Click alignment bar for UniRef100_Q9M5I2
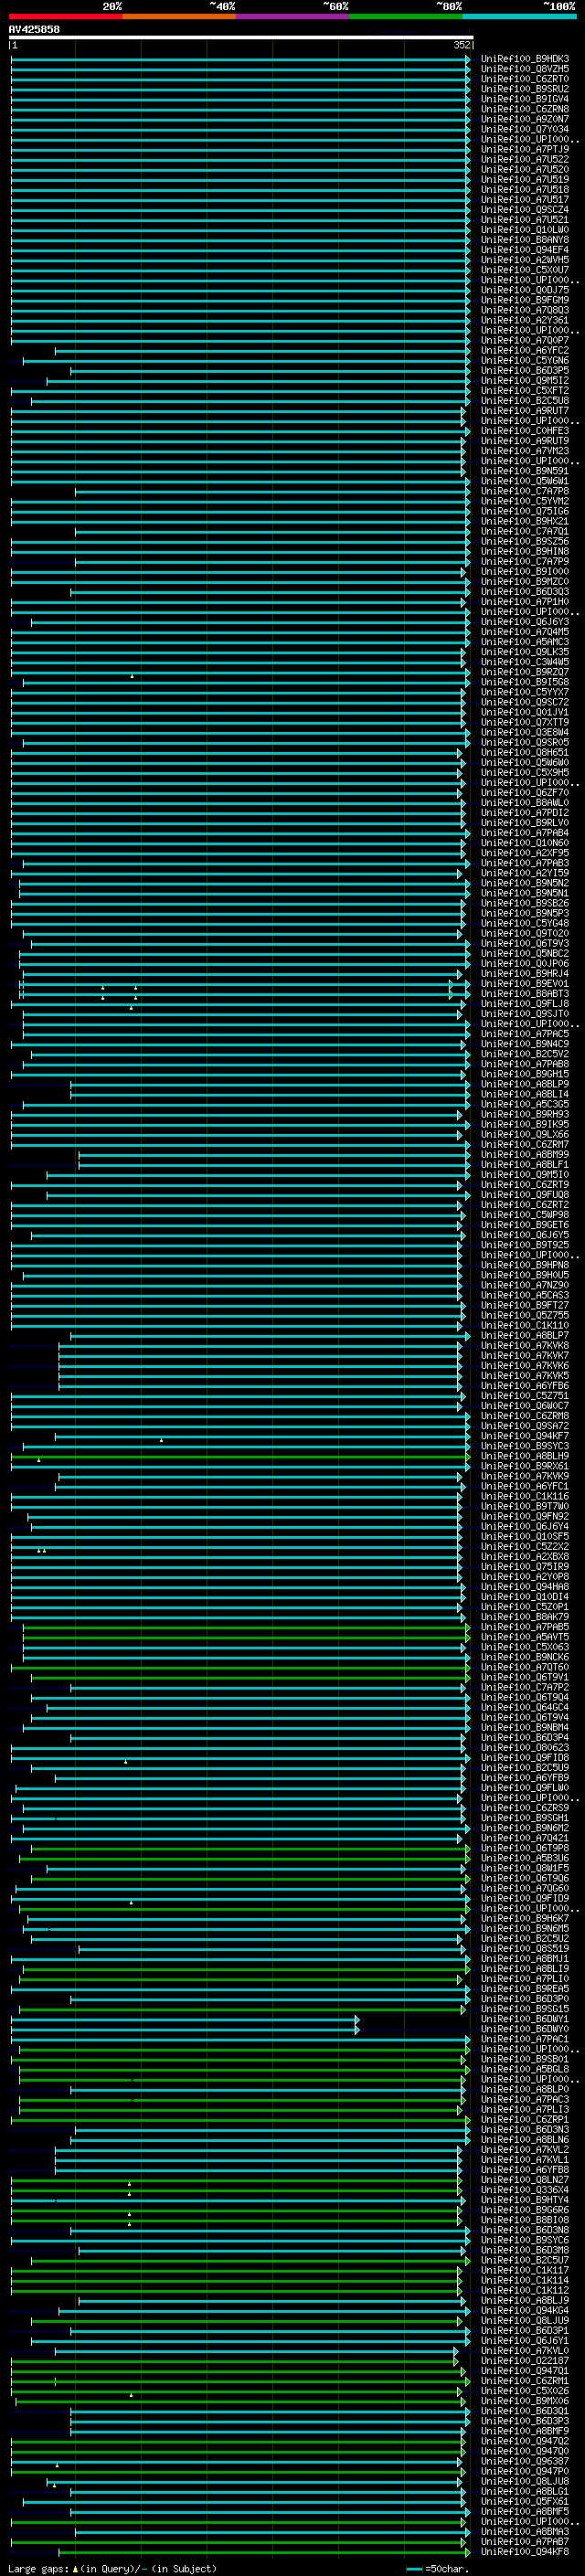The height and width of the screenshot is (2576, 585). click(258, 381)
